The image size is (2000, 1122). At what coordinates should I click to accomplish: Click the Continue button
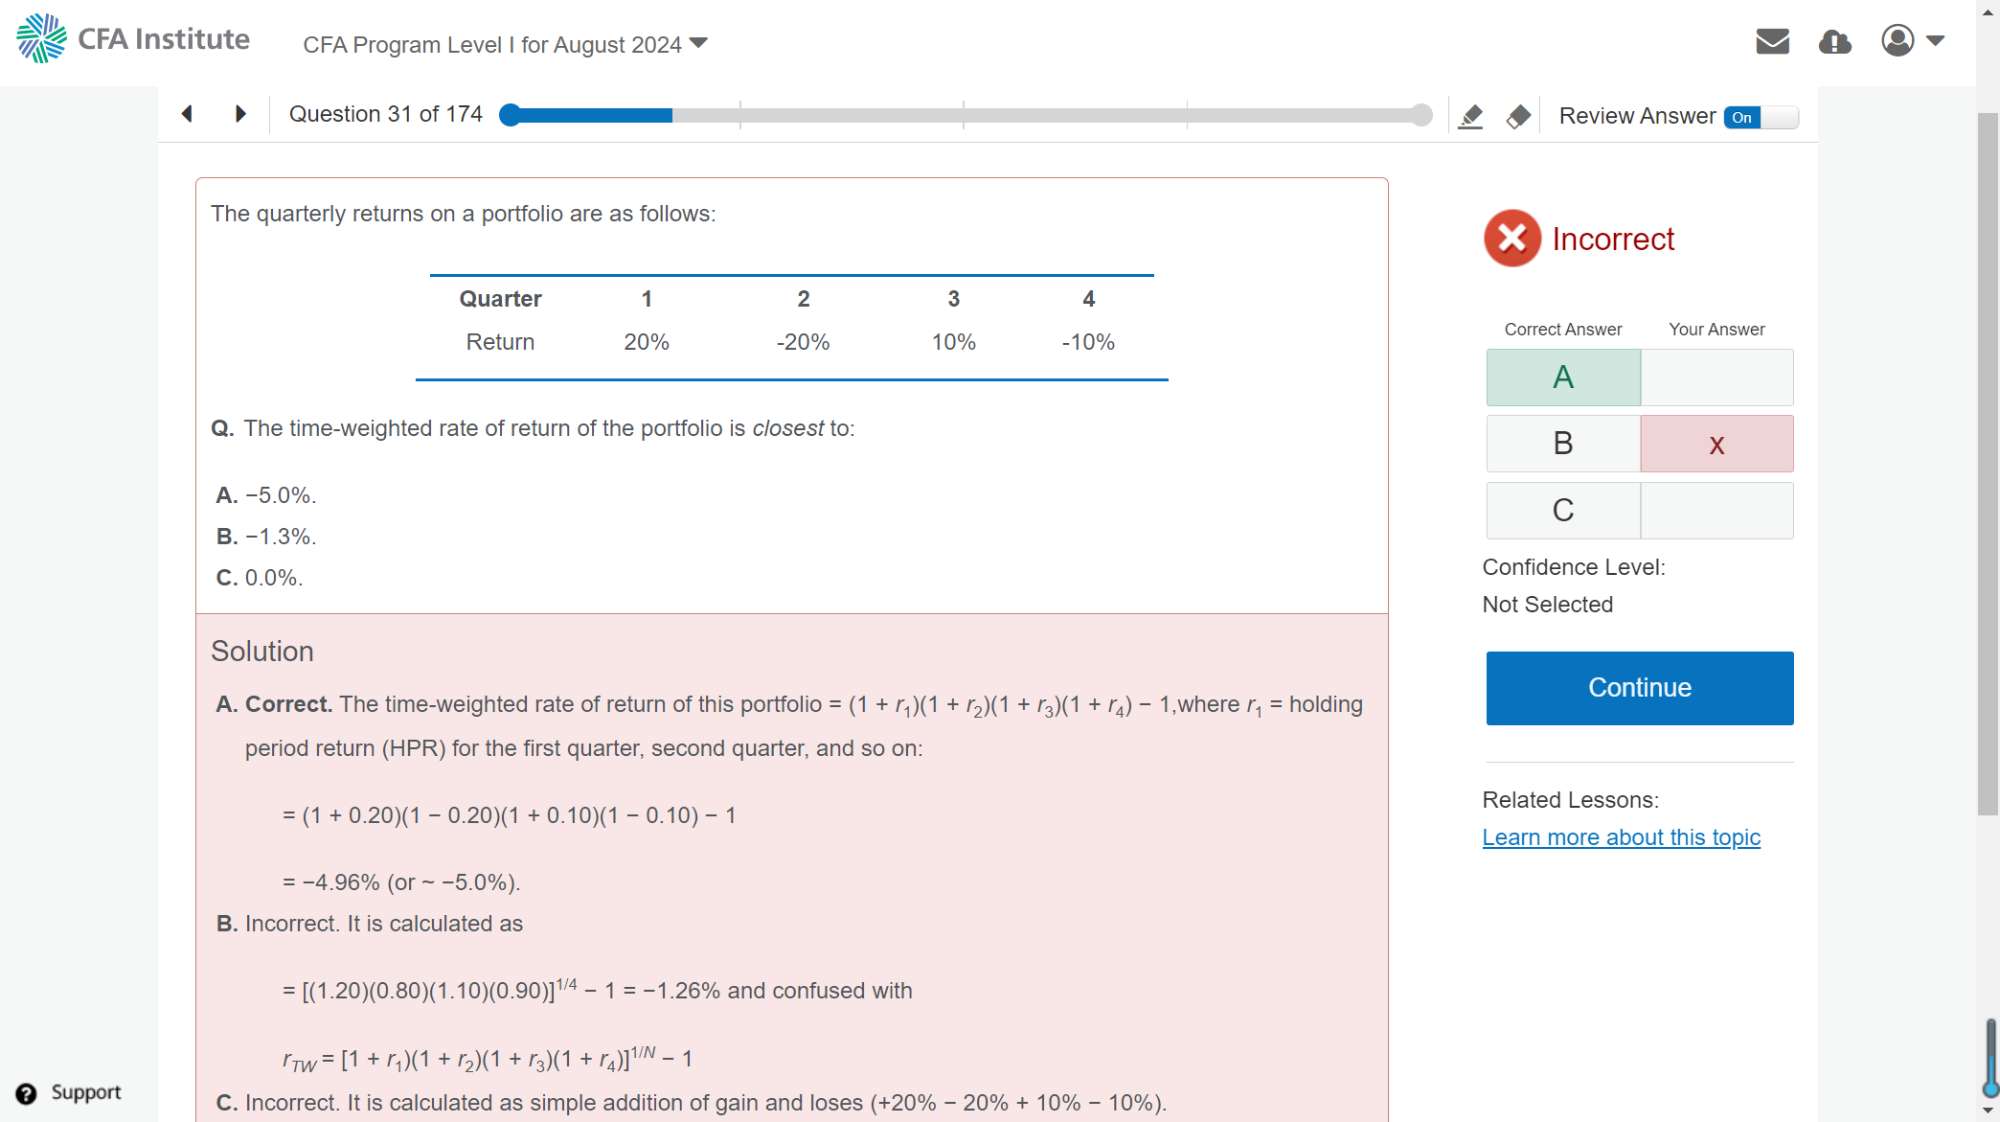[1639, 688]
